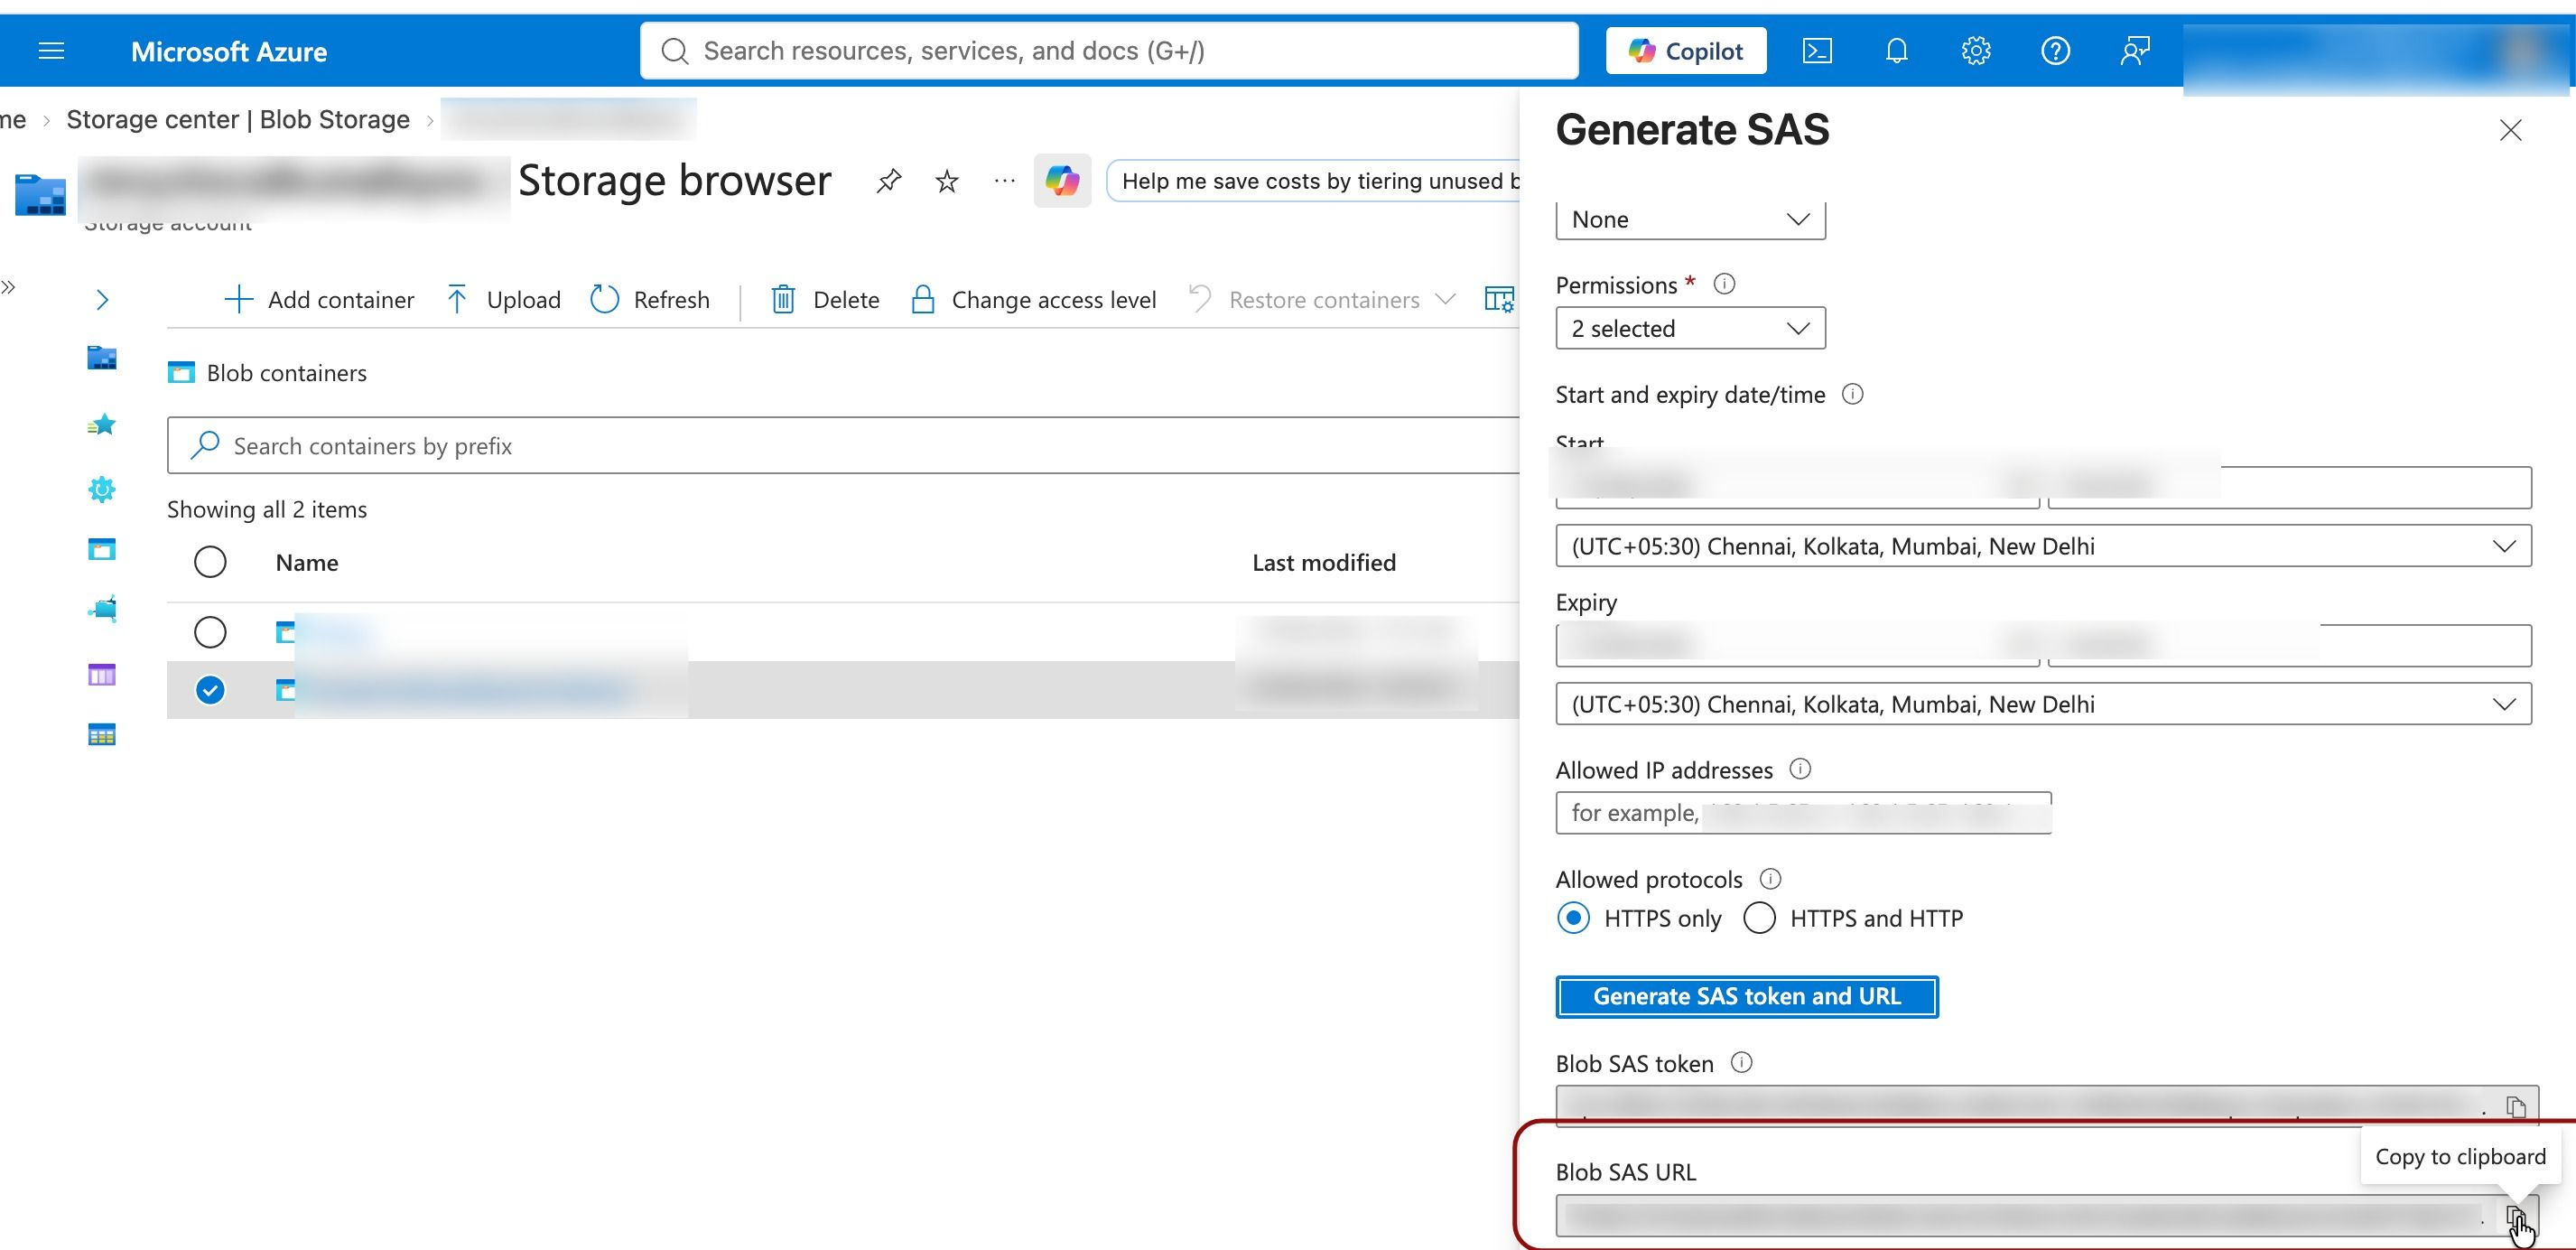Select HTTPS and HTTP protocol option

(x=1759, y=918)
